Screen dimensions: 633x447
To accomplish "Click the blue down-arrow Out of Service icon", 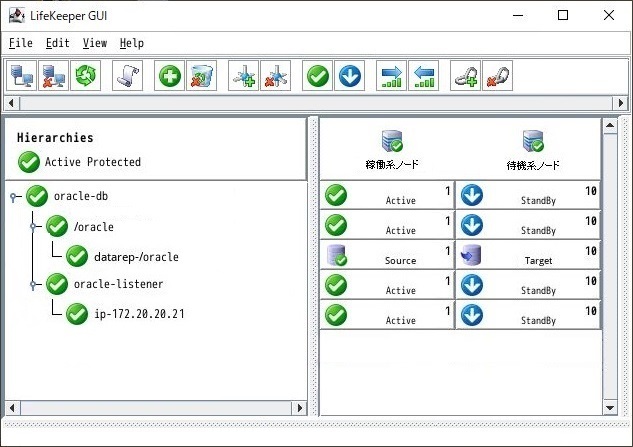I will click(350, 76).
